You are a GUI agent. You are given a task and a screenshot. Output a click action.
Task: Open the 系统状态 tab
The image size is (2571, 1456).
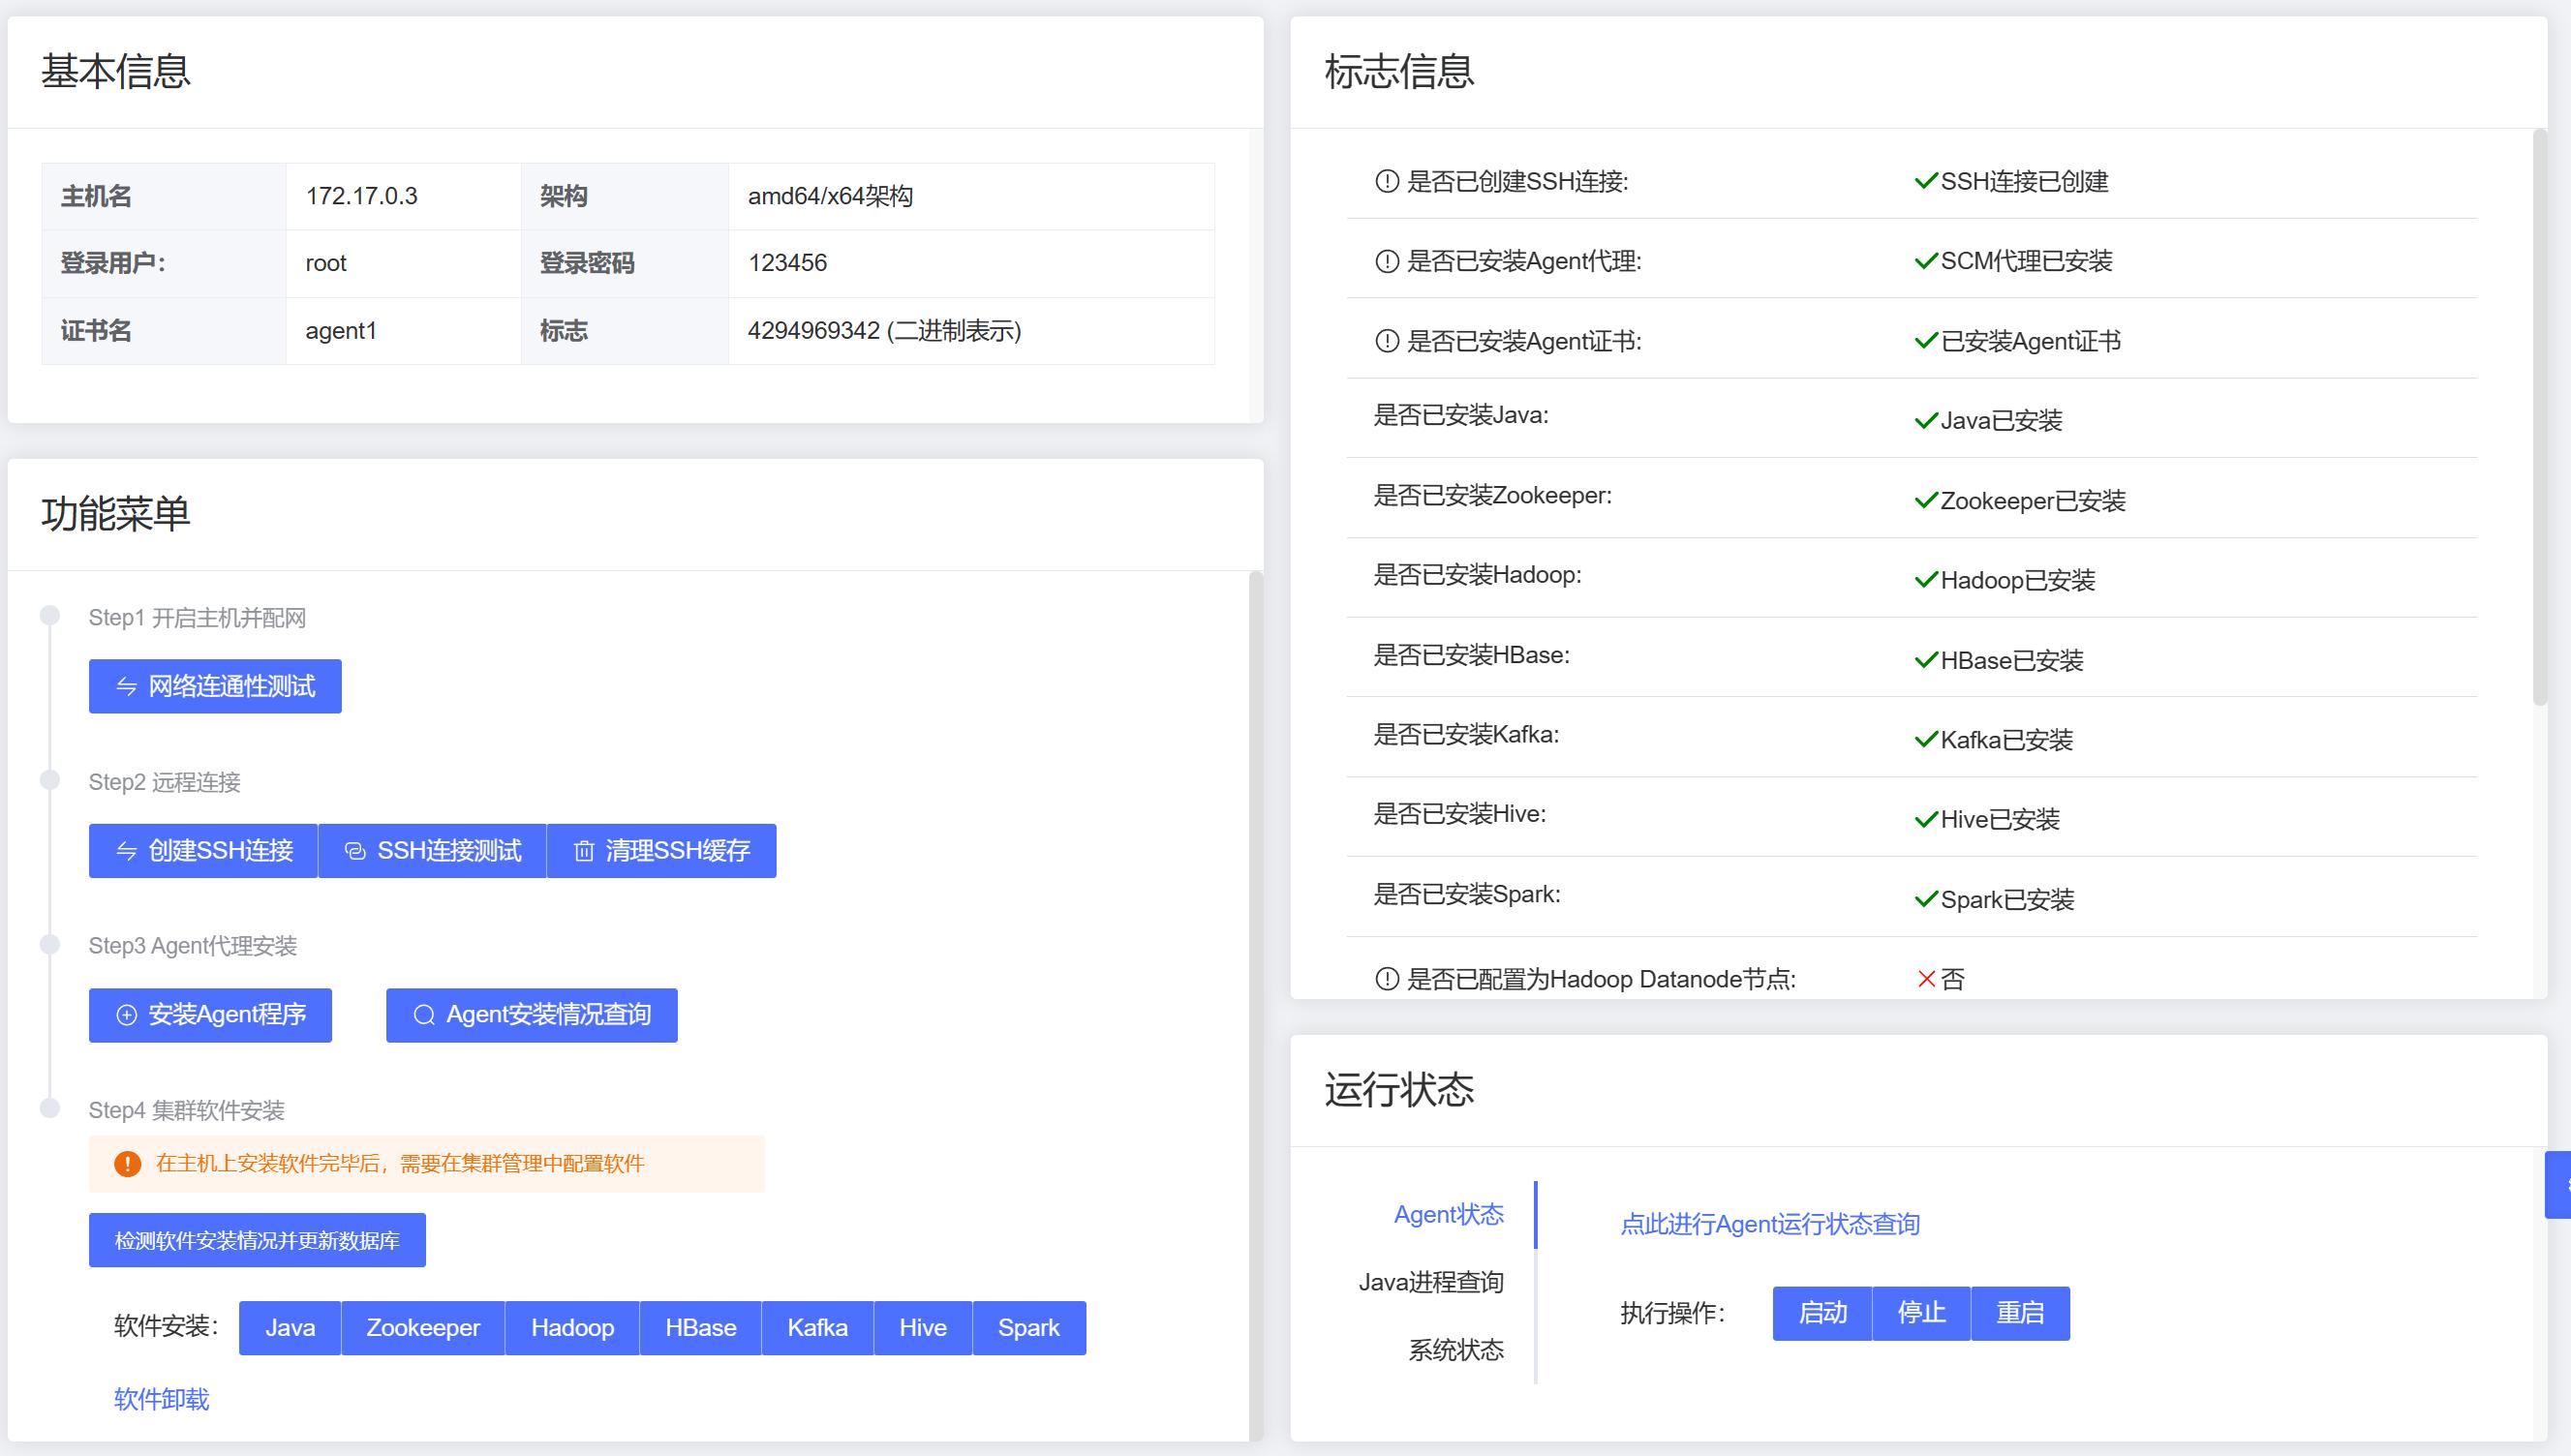[x=1455, y=1350]
